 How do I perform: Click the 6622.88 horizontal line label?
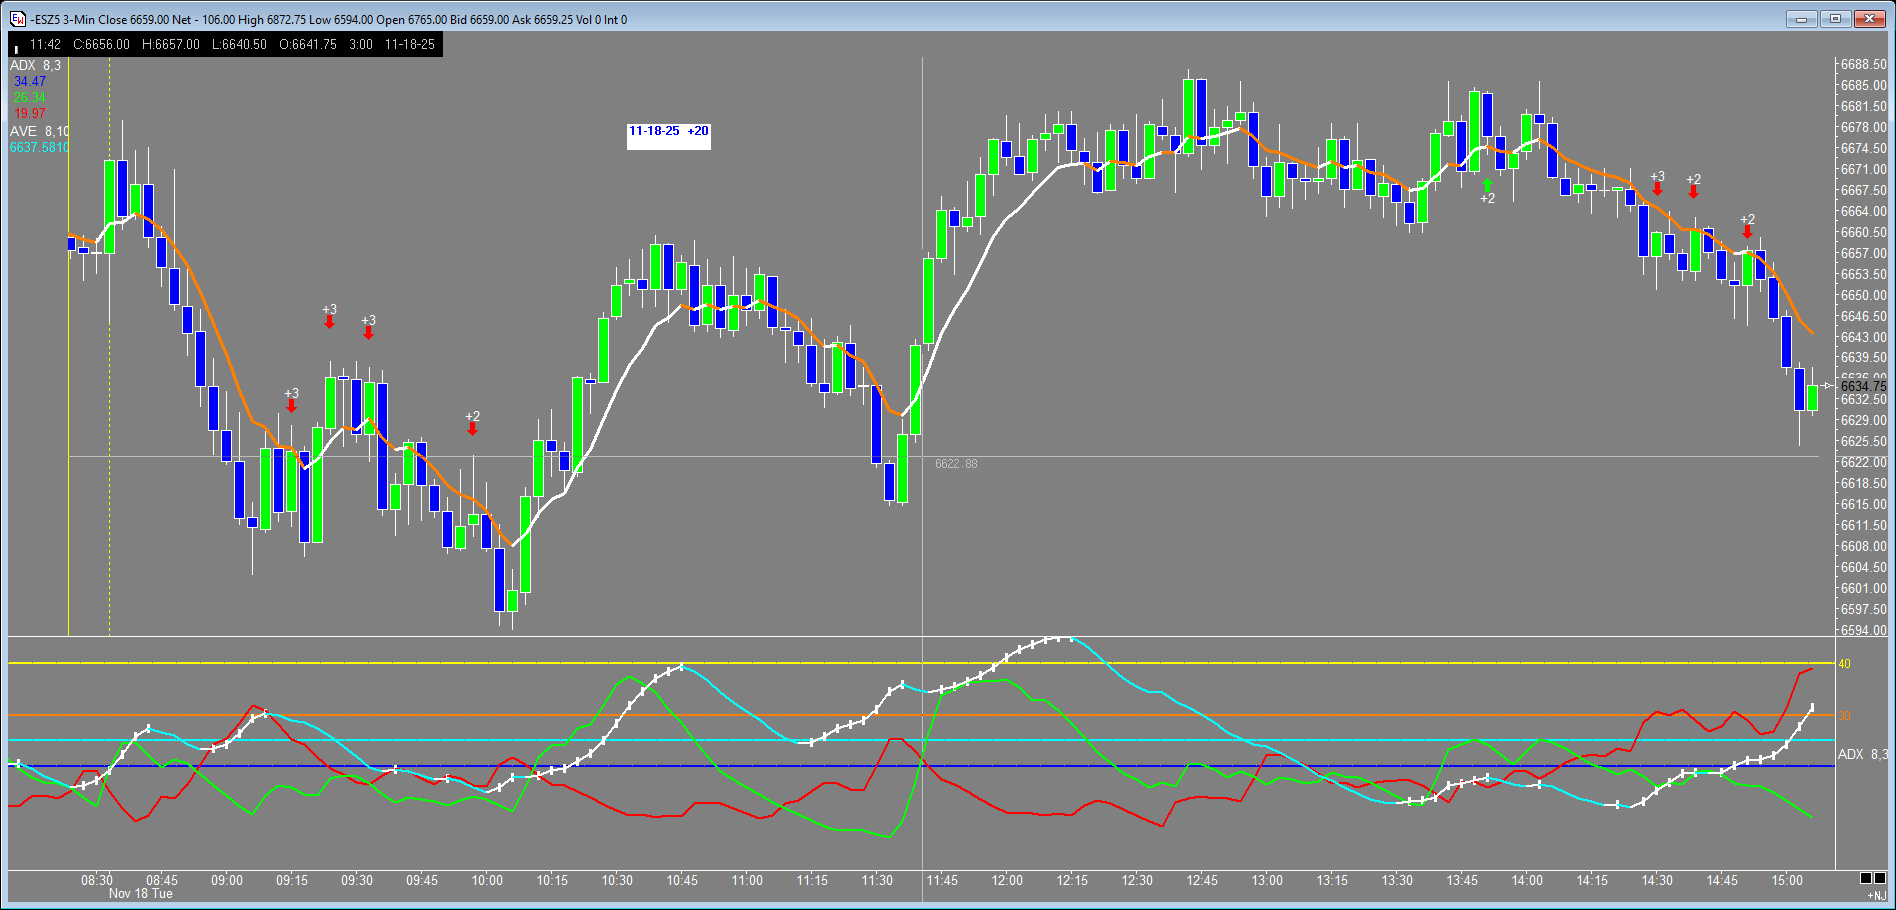point(956,464)
